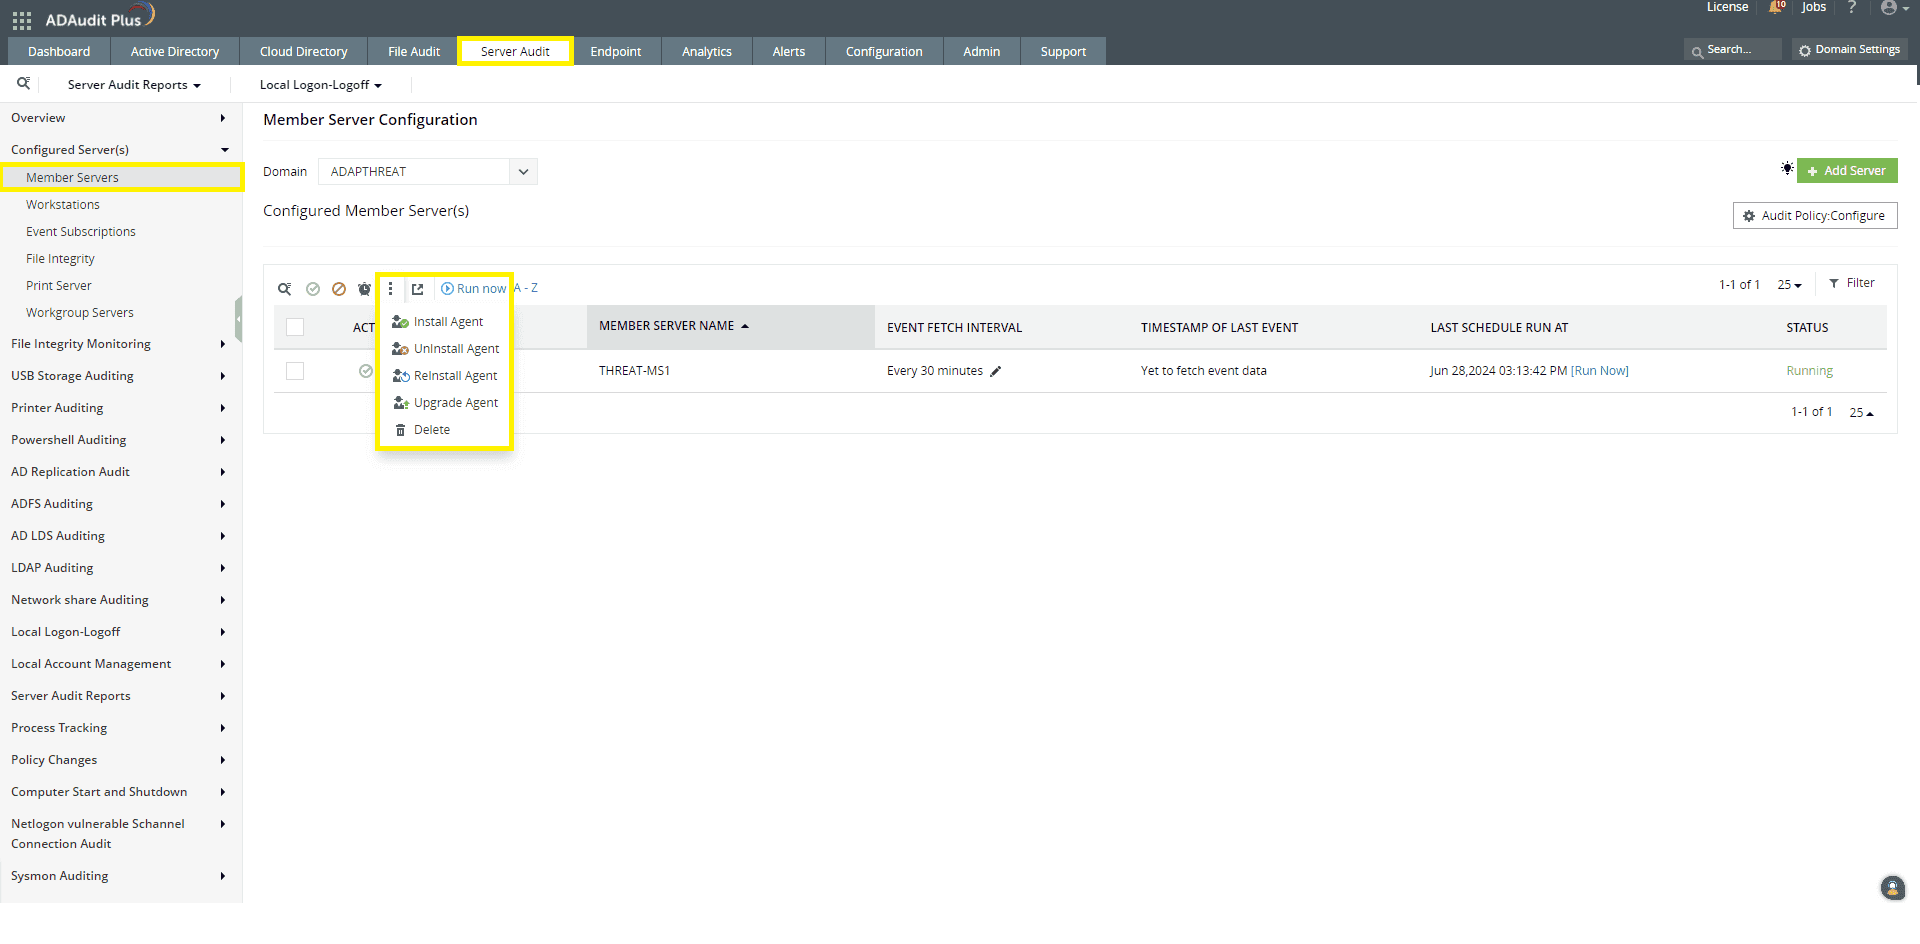Click the License link

coord(1728,8)
